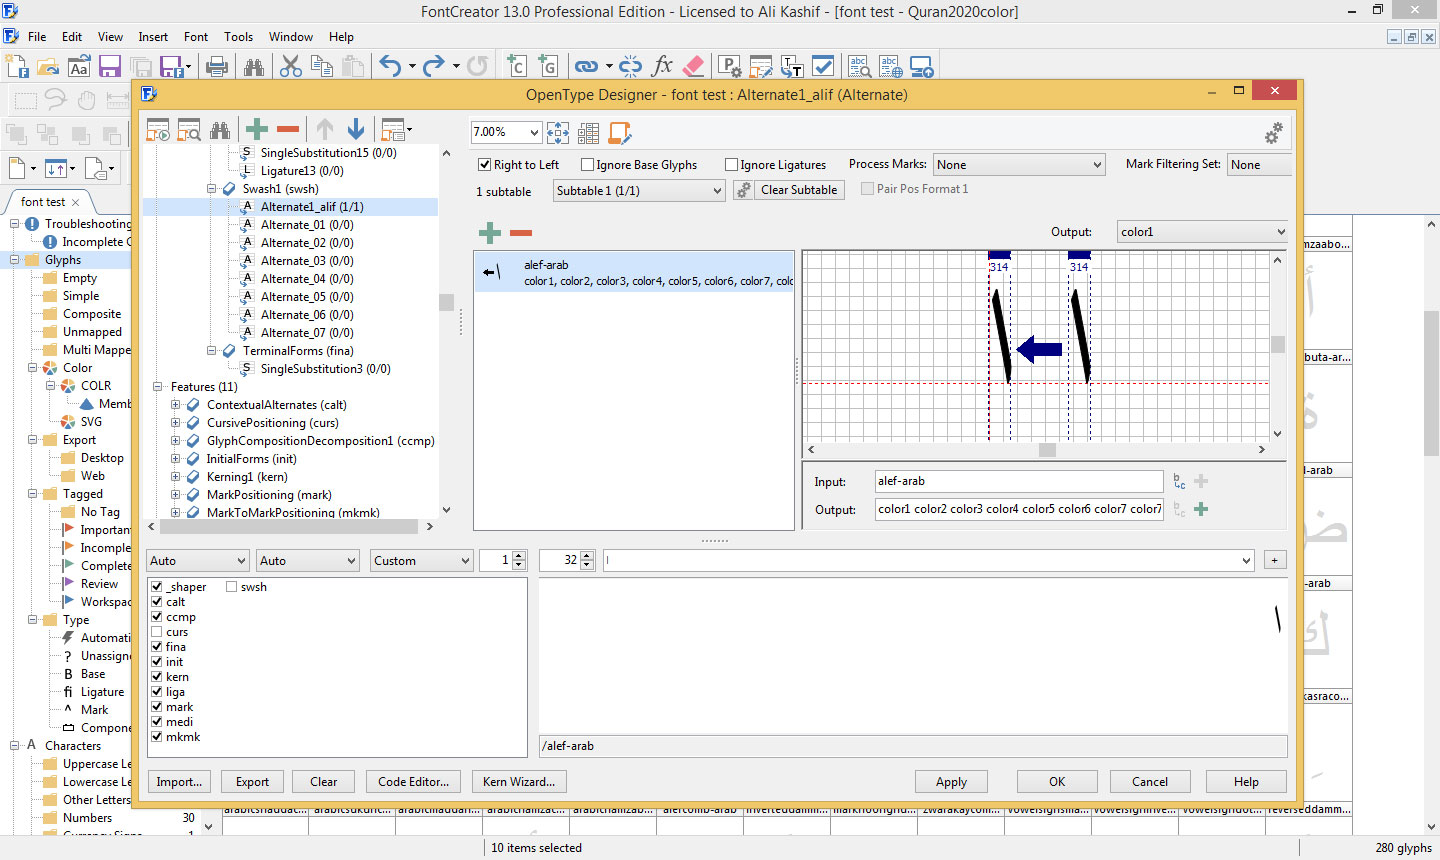Click the binoculars icon in OpenType Designer toolbar

point(220,130)
